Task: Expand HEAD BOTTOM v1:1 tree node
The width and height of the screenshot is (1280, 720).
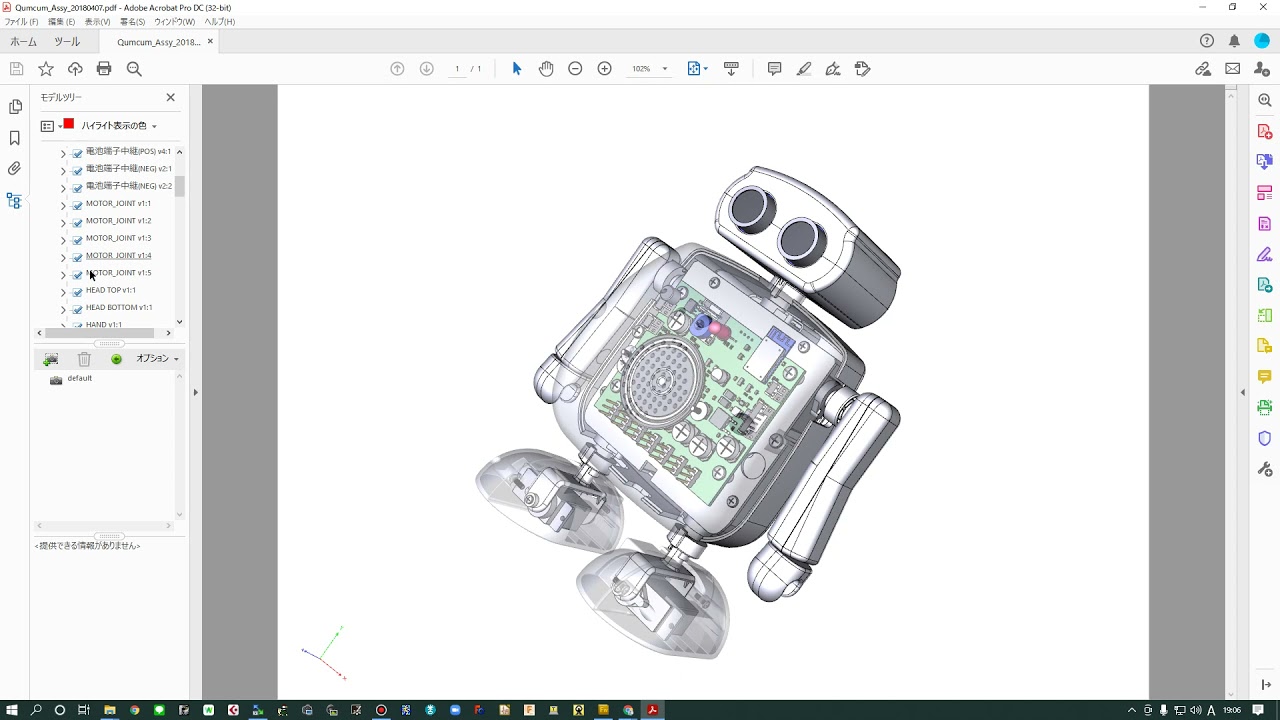Action: click(63, 309)
